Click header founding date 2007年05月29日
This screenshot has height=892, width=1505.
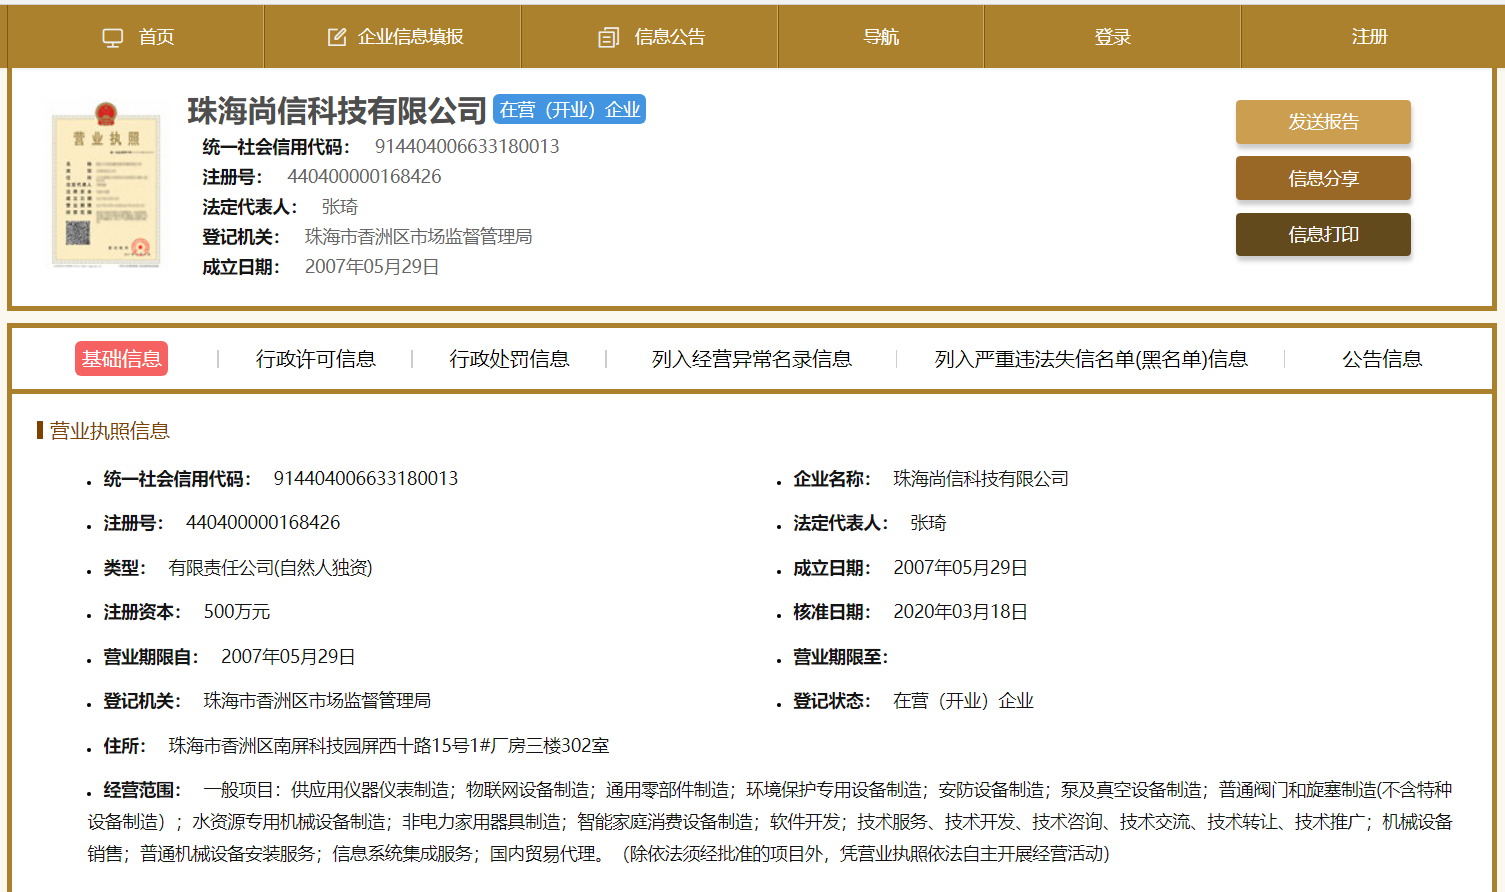coord(372,266)
